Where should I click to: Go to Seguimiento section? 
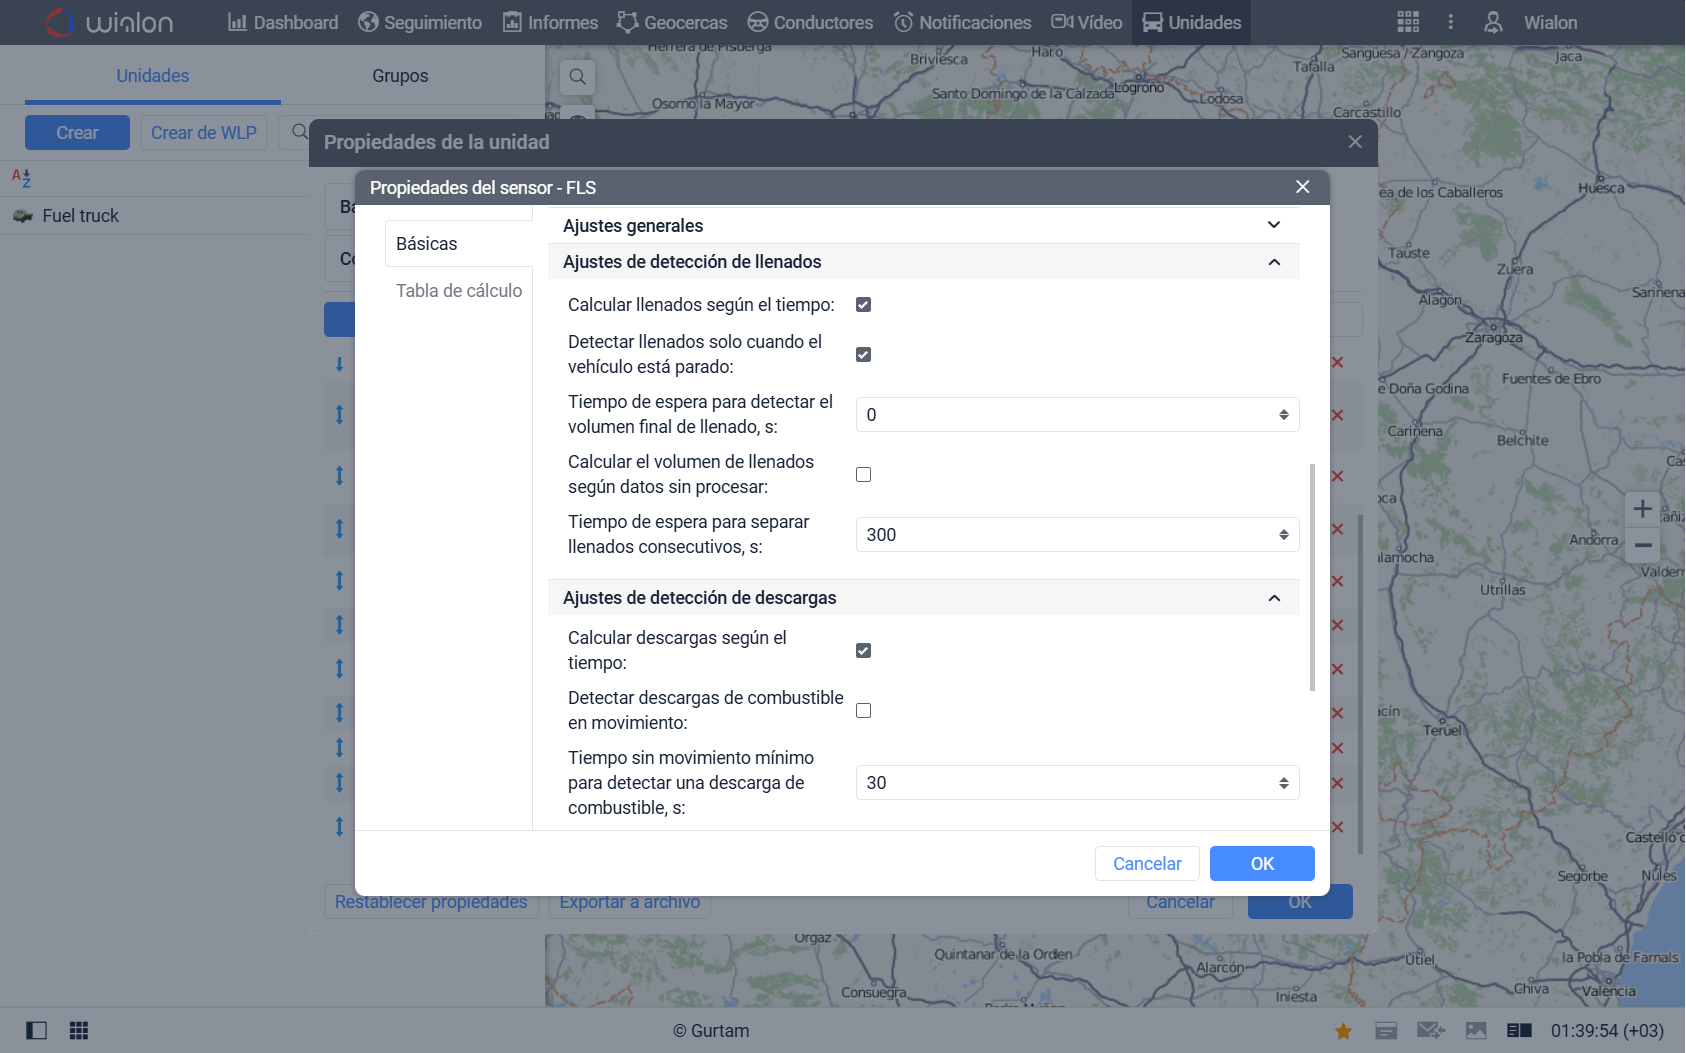[420, 22]
